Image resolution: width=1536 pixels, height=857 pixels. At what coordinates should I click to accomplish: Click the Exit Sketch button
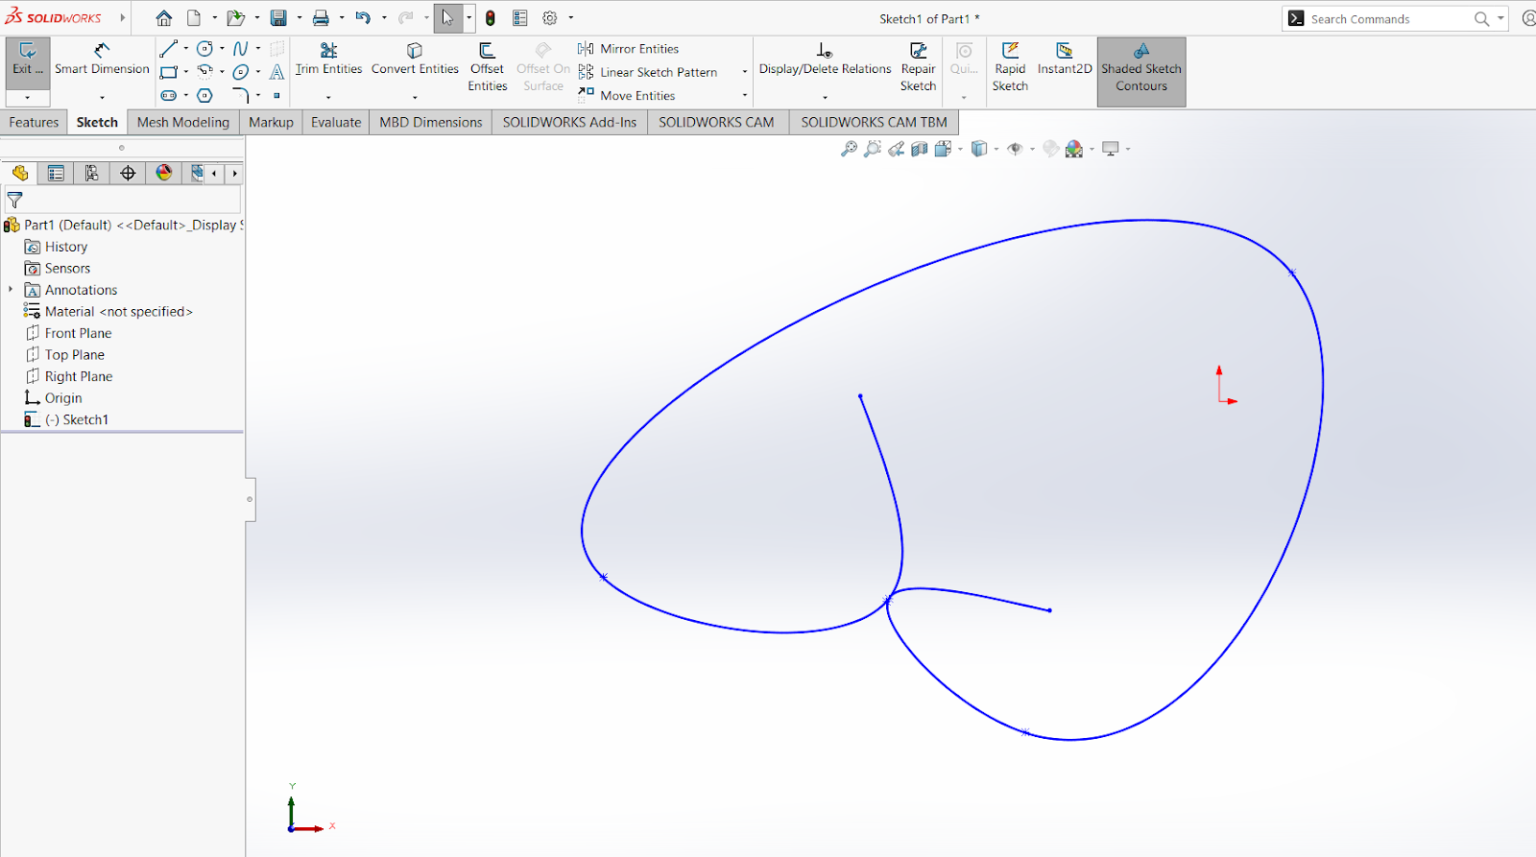(27, 60)
